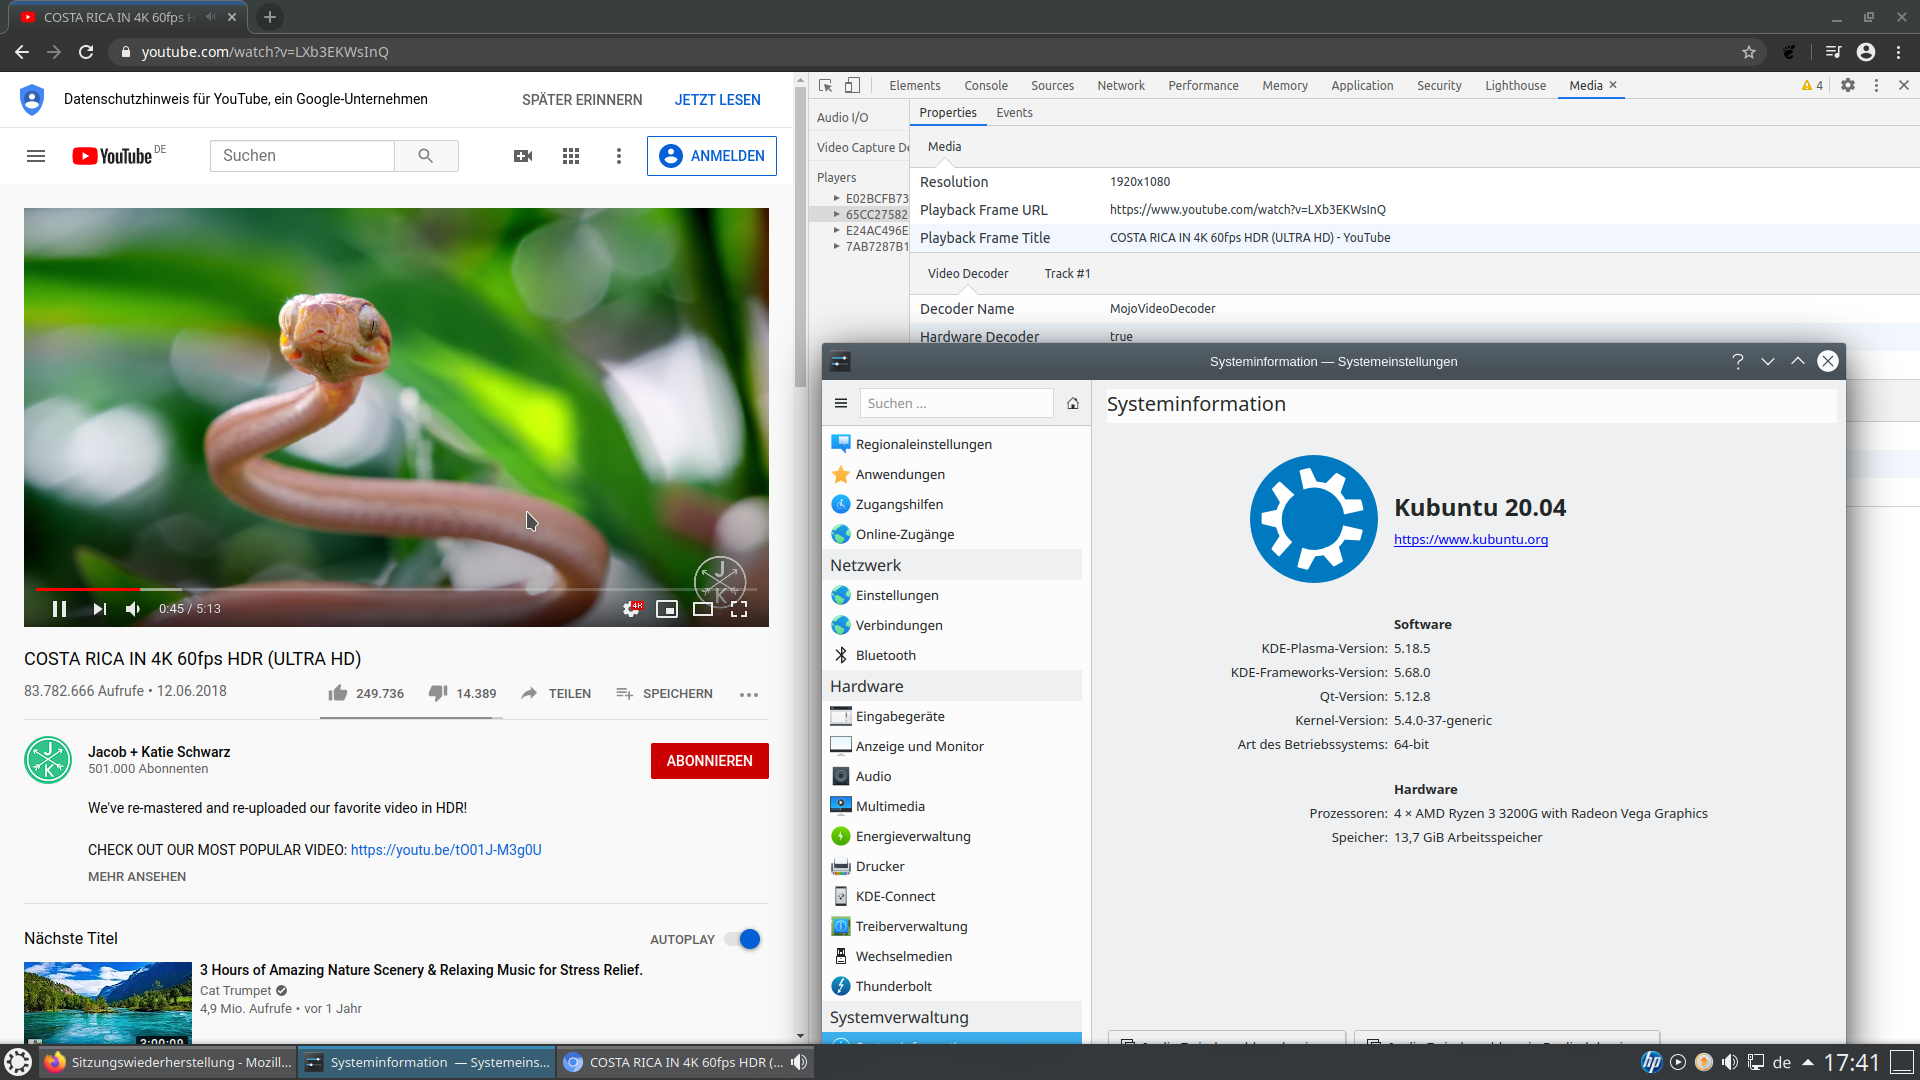This screenshot has height=1080, width=1920.
Task: Open DevTools settings gear
Action: [x=1848, y=86]
